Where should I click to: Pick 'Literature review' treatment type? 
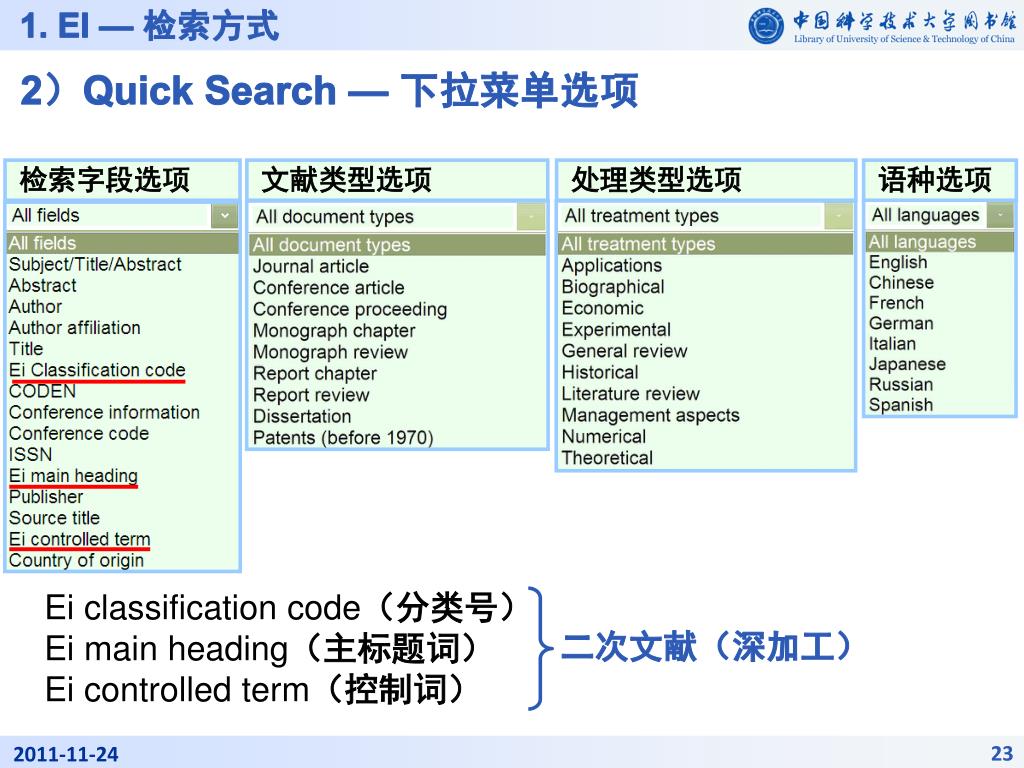(631, 394)
